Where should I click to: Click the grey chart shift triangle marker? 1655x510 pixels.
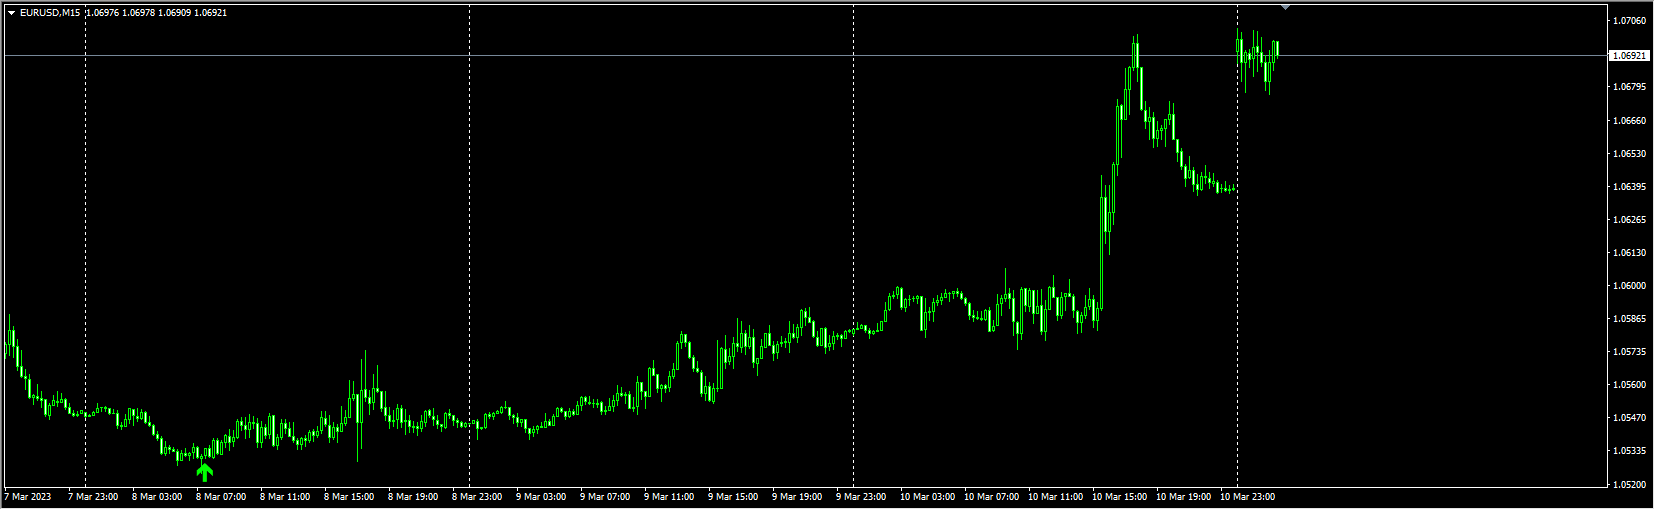[x=1285, y=7]
